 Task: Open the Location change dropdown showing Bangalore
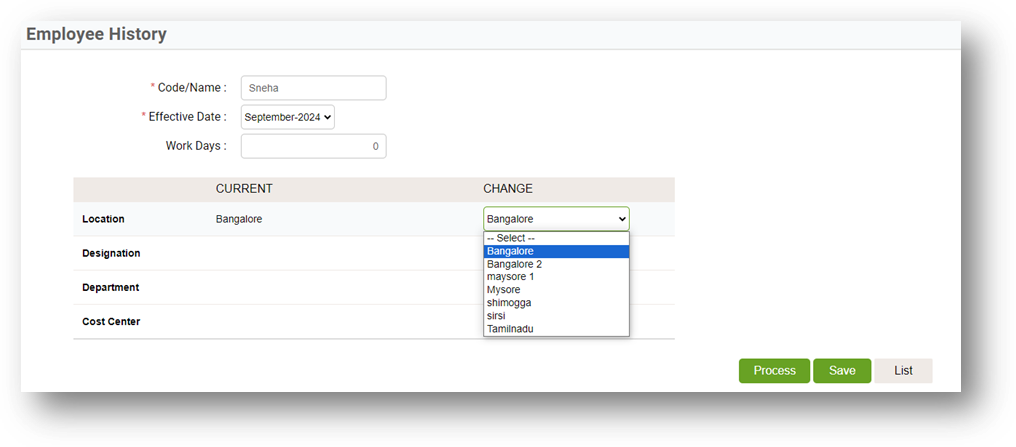click(556, 219)
